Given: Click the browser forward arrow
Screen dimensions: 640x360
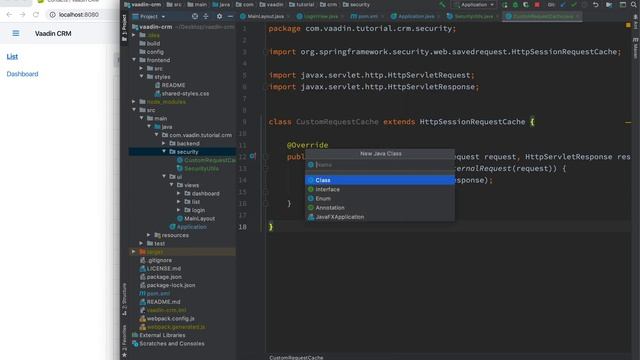Looking at the screenshot, I should (22, 15).
